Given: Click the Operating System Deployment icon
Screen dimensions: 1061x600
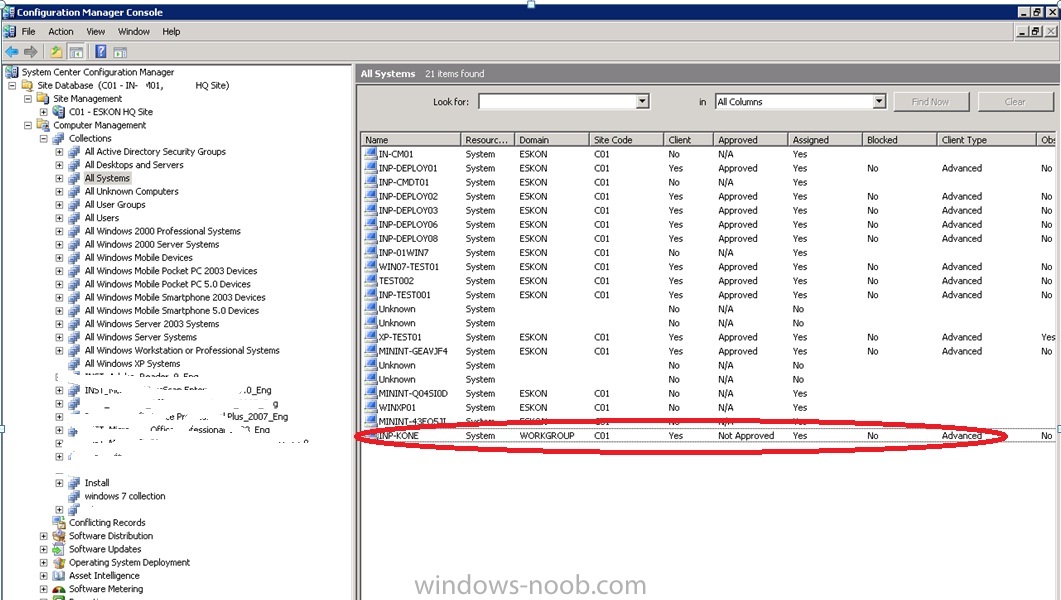Looking at the screenshot, I should click(x=59, y=562).
